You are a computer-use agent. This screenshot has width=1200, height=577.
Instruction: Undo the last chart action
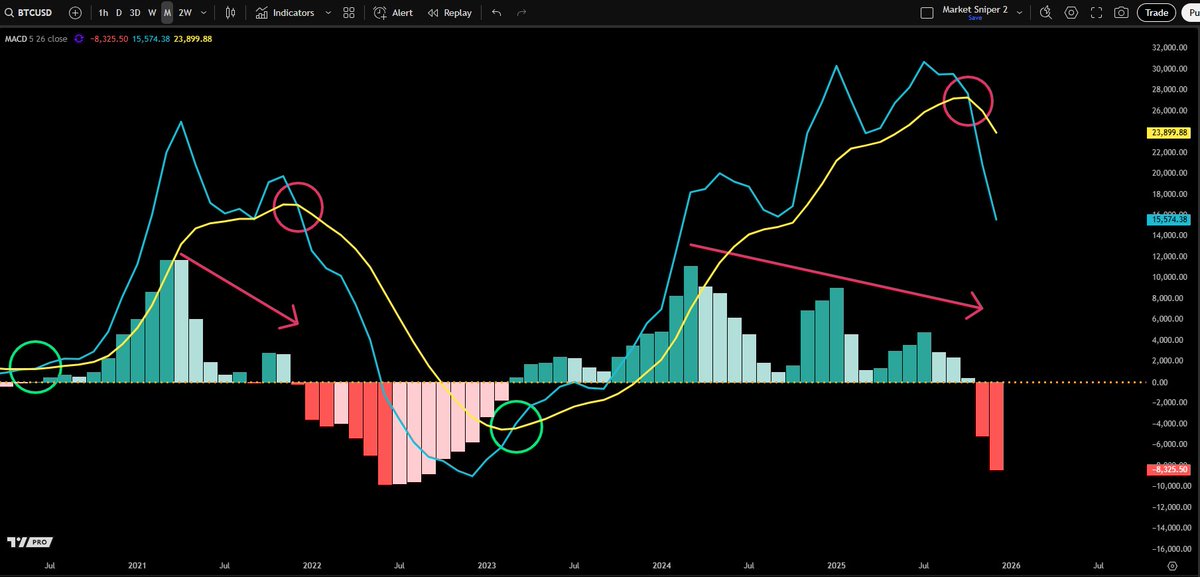(497, 13)
